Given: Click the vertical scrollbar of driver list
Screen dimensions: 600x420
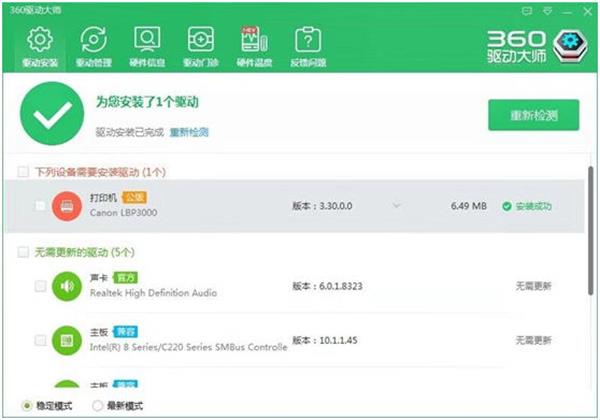Looking at the screenshot, I should [590, 231].
